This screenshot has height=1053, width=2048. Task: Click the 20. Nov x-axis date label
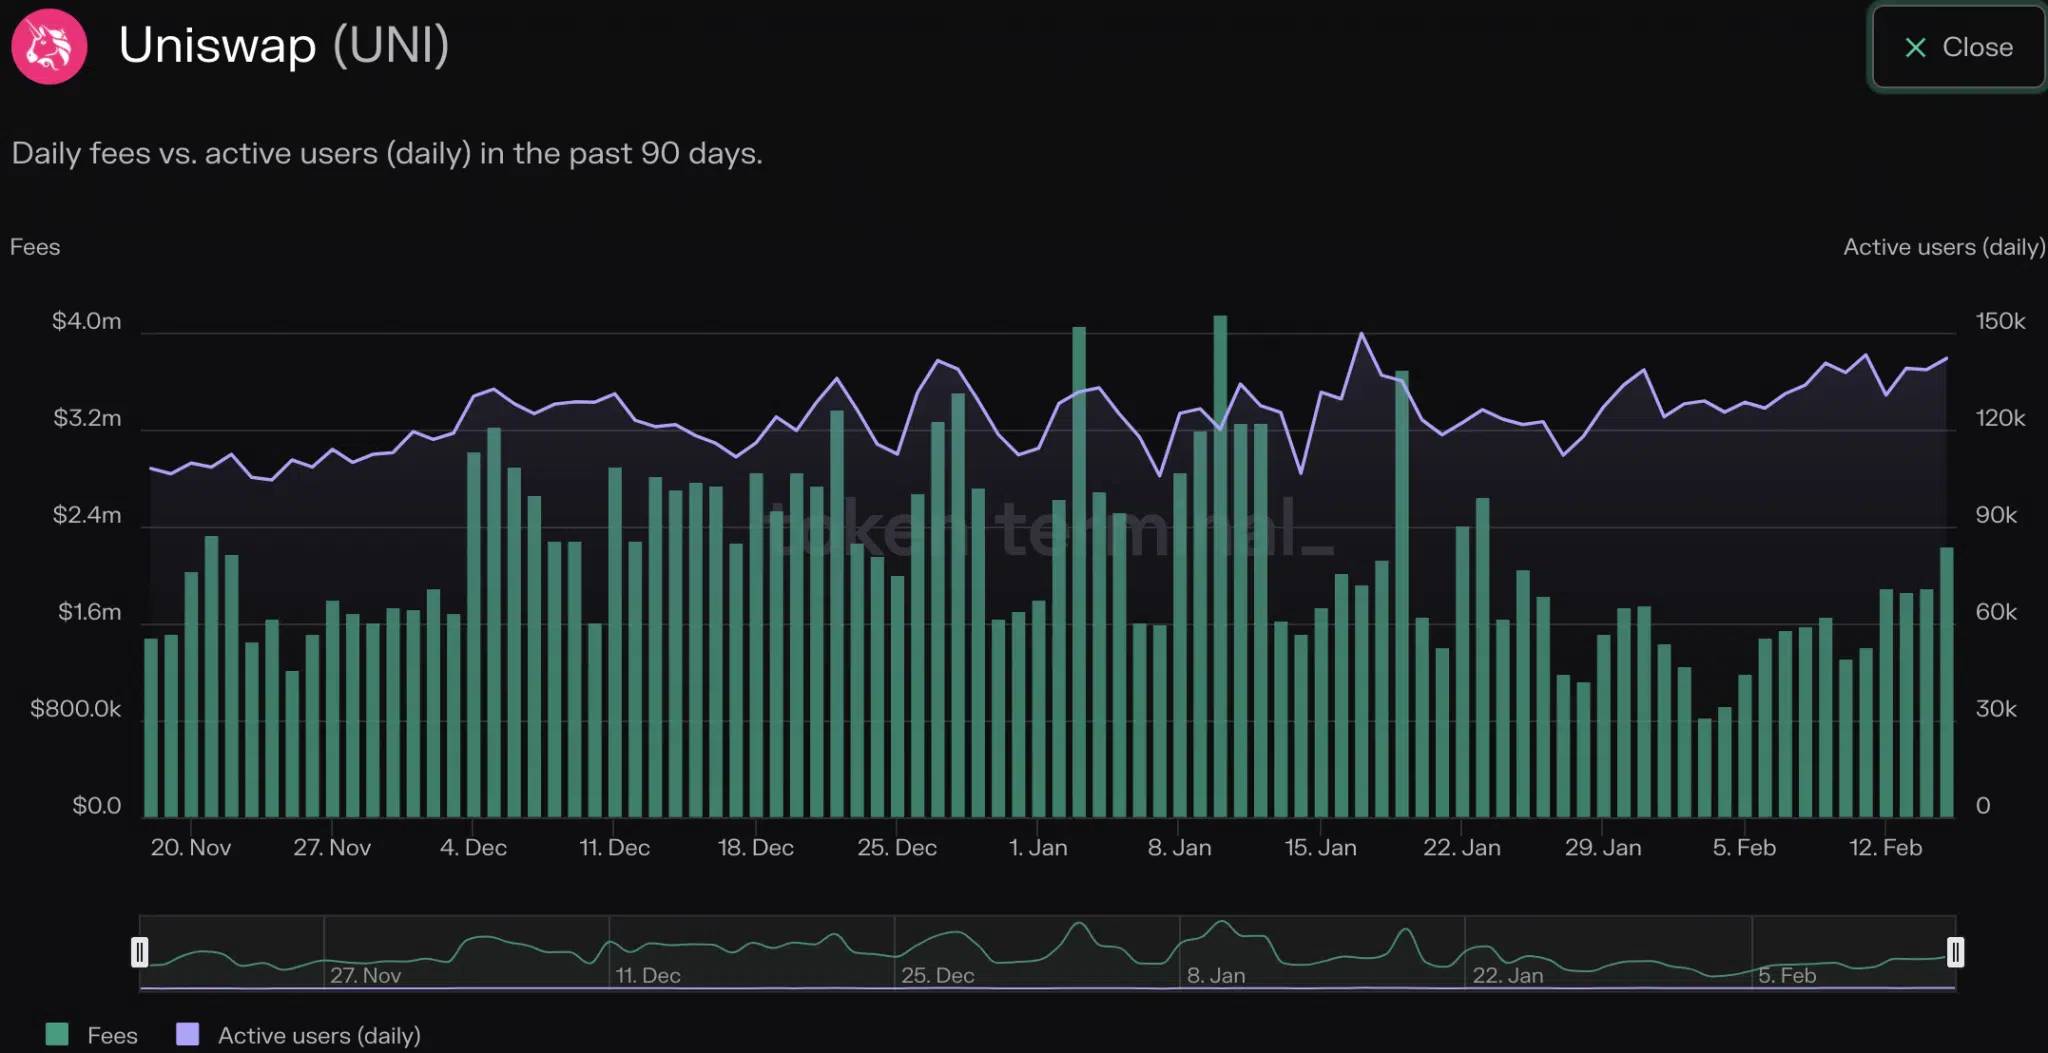tap(191, 848)
